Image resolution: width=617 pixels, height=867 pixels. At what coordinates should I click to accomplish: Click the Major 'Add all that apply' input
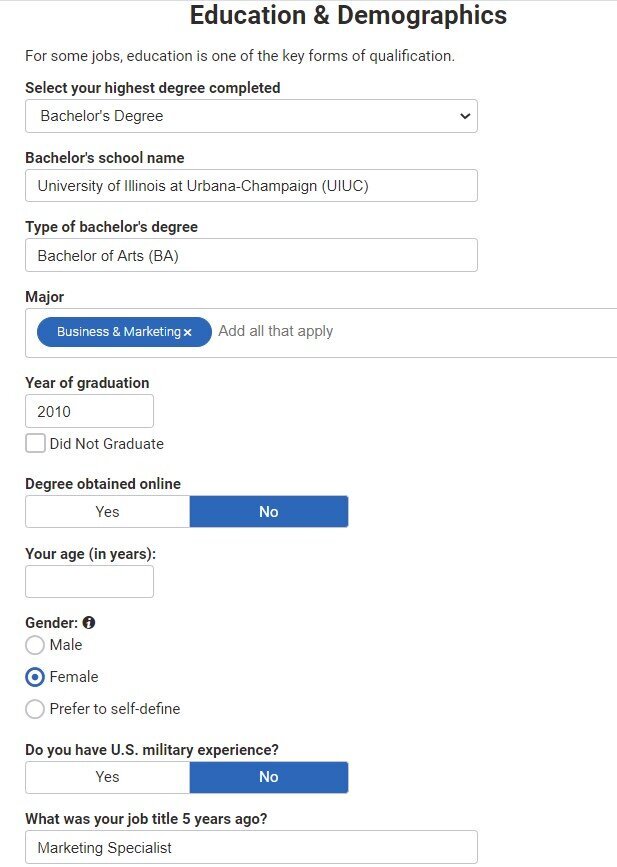(x=275, y=331)
